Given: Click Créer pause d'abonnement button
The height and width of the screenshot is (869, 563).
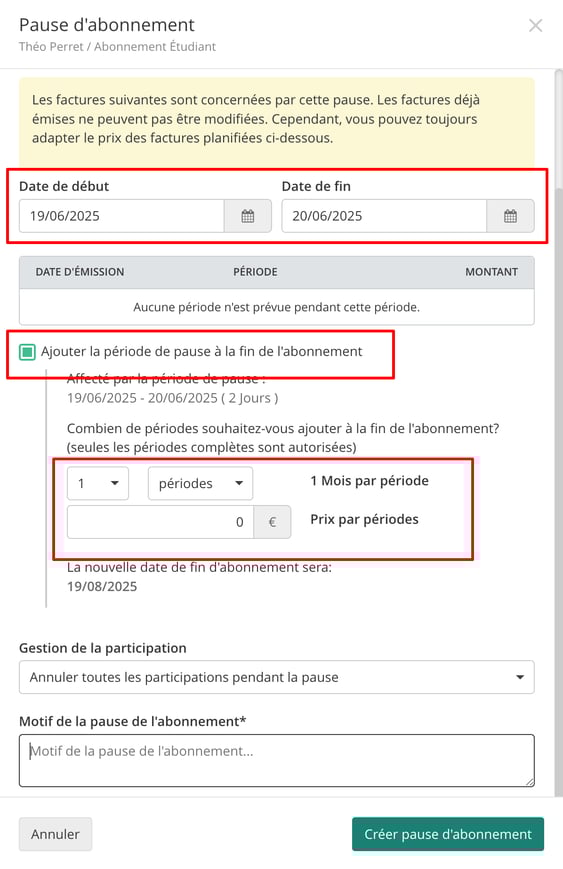Looking at the screenshot, I should (x=448, y=834).
